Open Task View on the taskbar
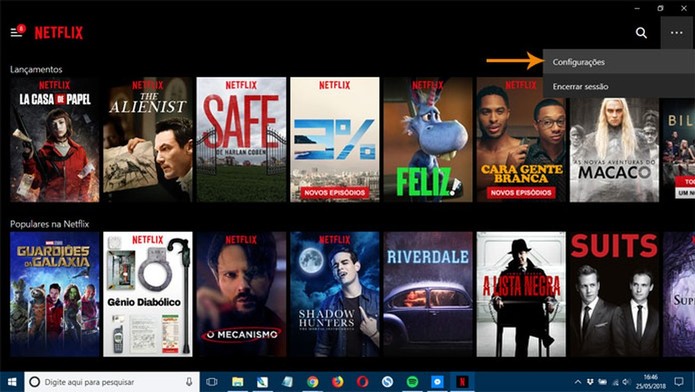695x392 pixels. tap(212, 382)
